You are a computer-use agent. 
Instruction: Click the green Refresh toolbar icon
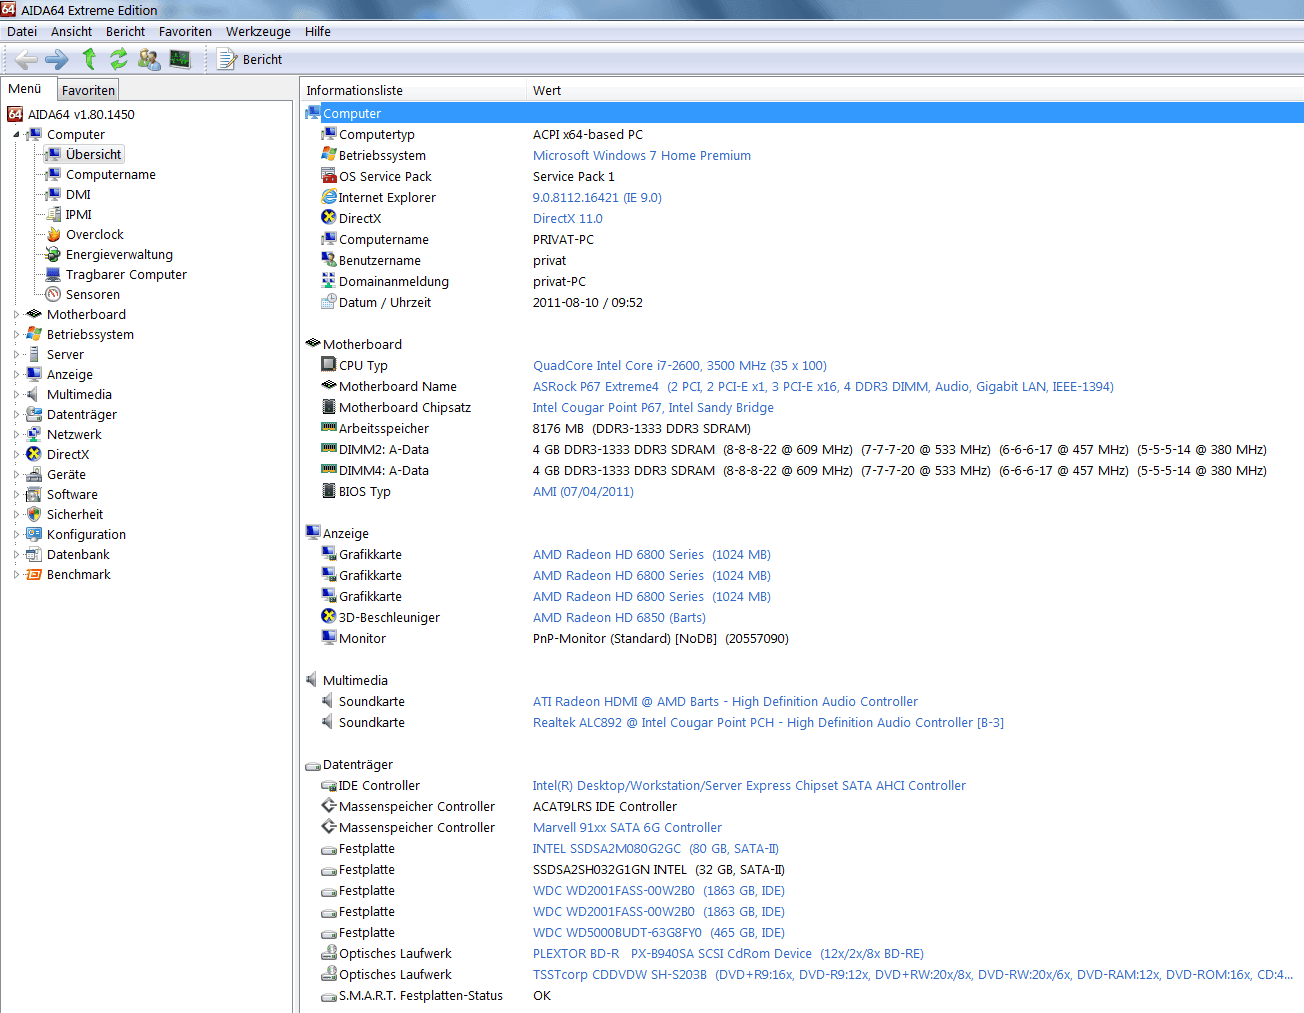click(x=119, y=60)
